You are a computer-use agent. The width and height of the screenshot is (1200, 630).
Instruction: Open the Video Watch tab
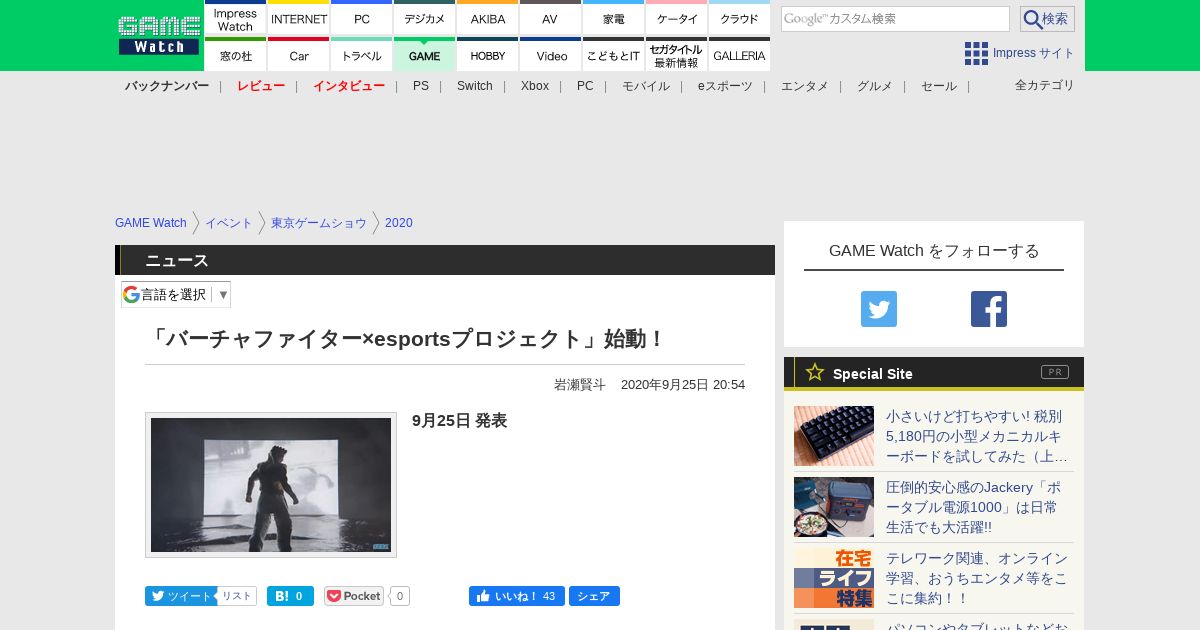550,54
